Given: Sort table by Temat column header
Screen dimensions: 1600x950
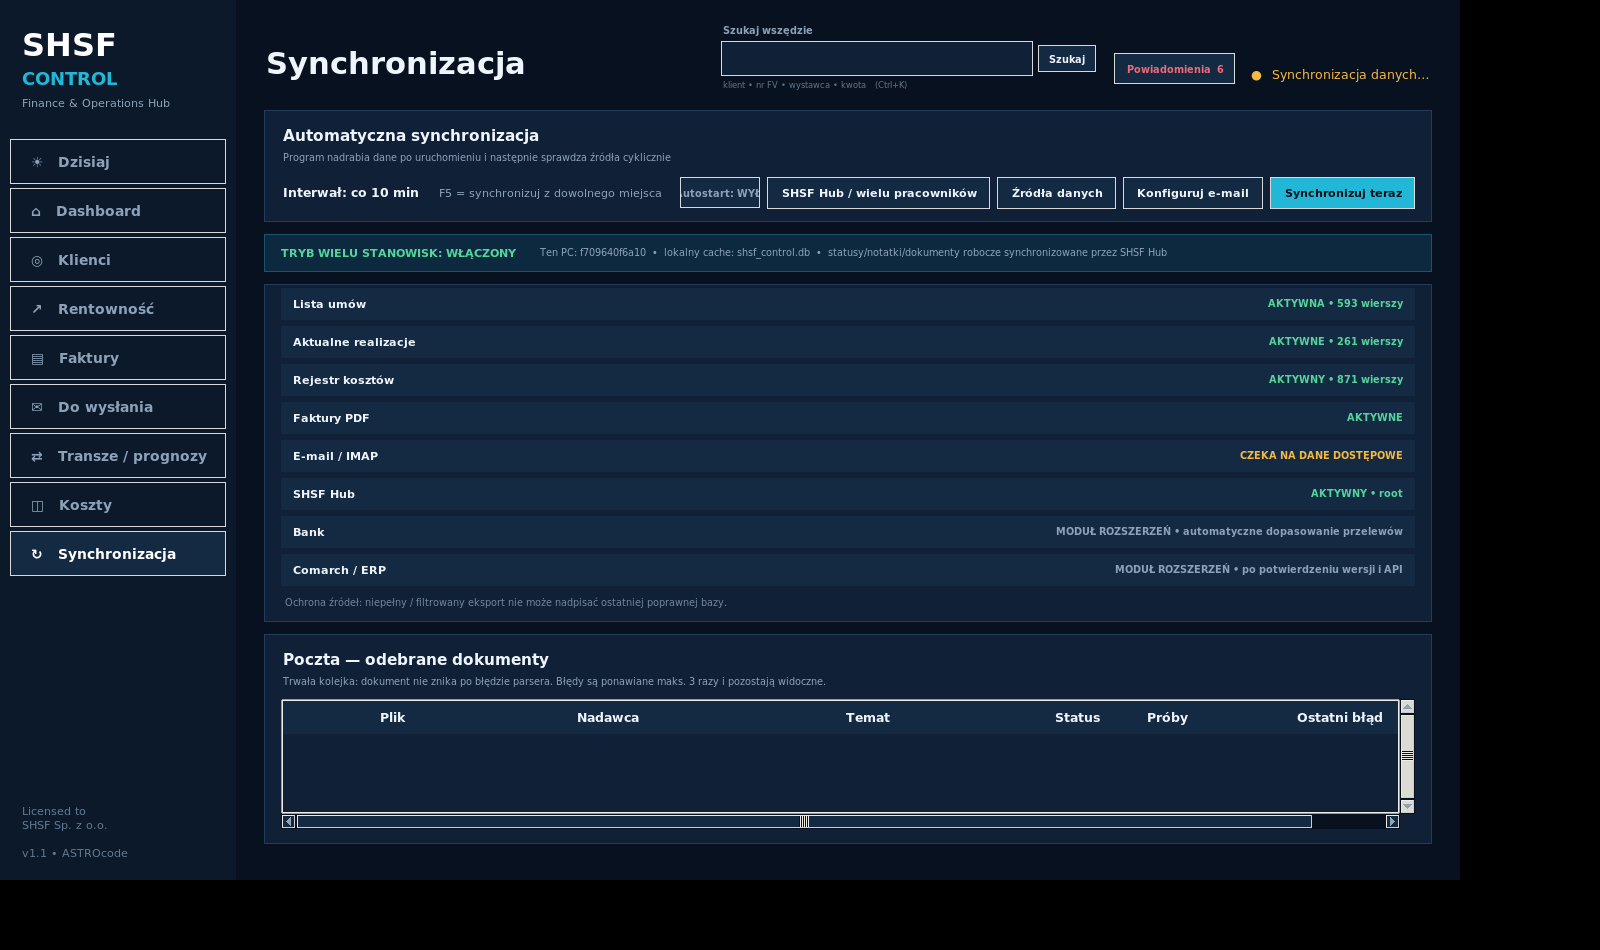Looking at the screenshot, I should click(x=868, y=718).
